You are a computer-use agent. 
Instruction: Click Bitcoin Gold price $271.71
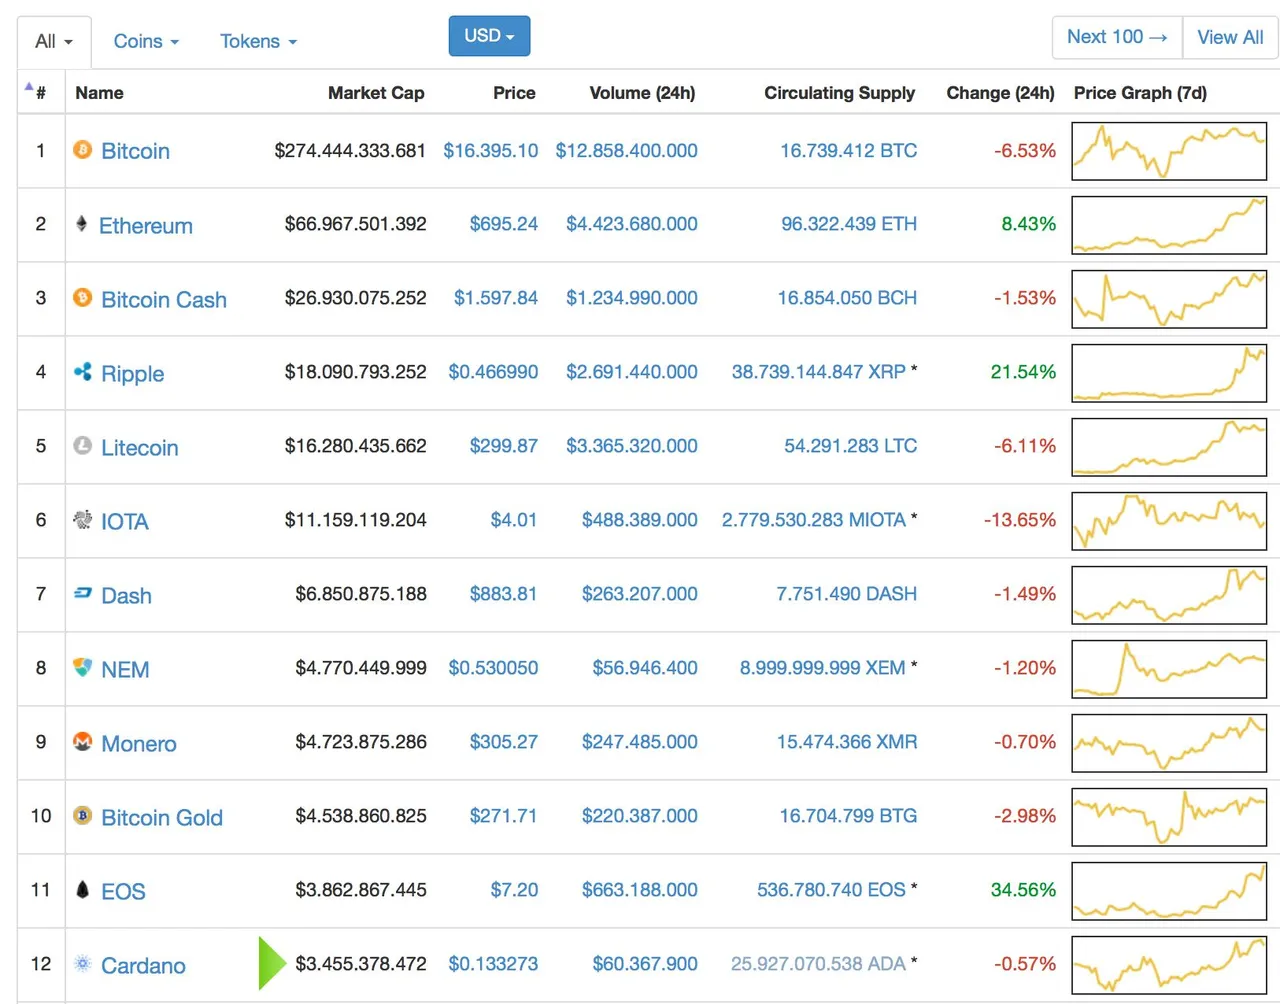[503, 816]
